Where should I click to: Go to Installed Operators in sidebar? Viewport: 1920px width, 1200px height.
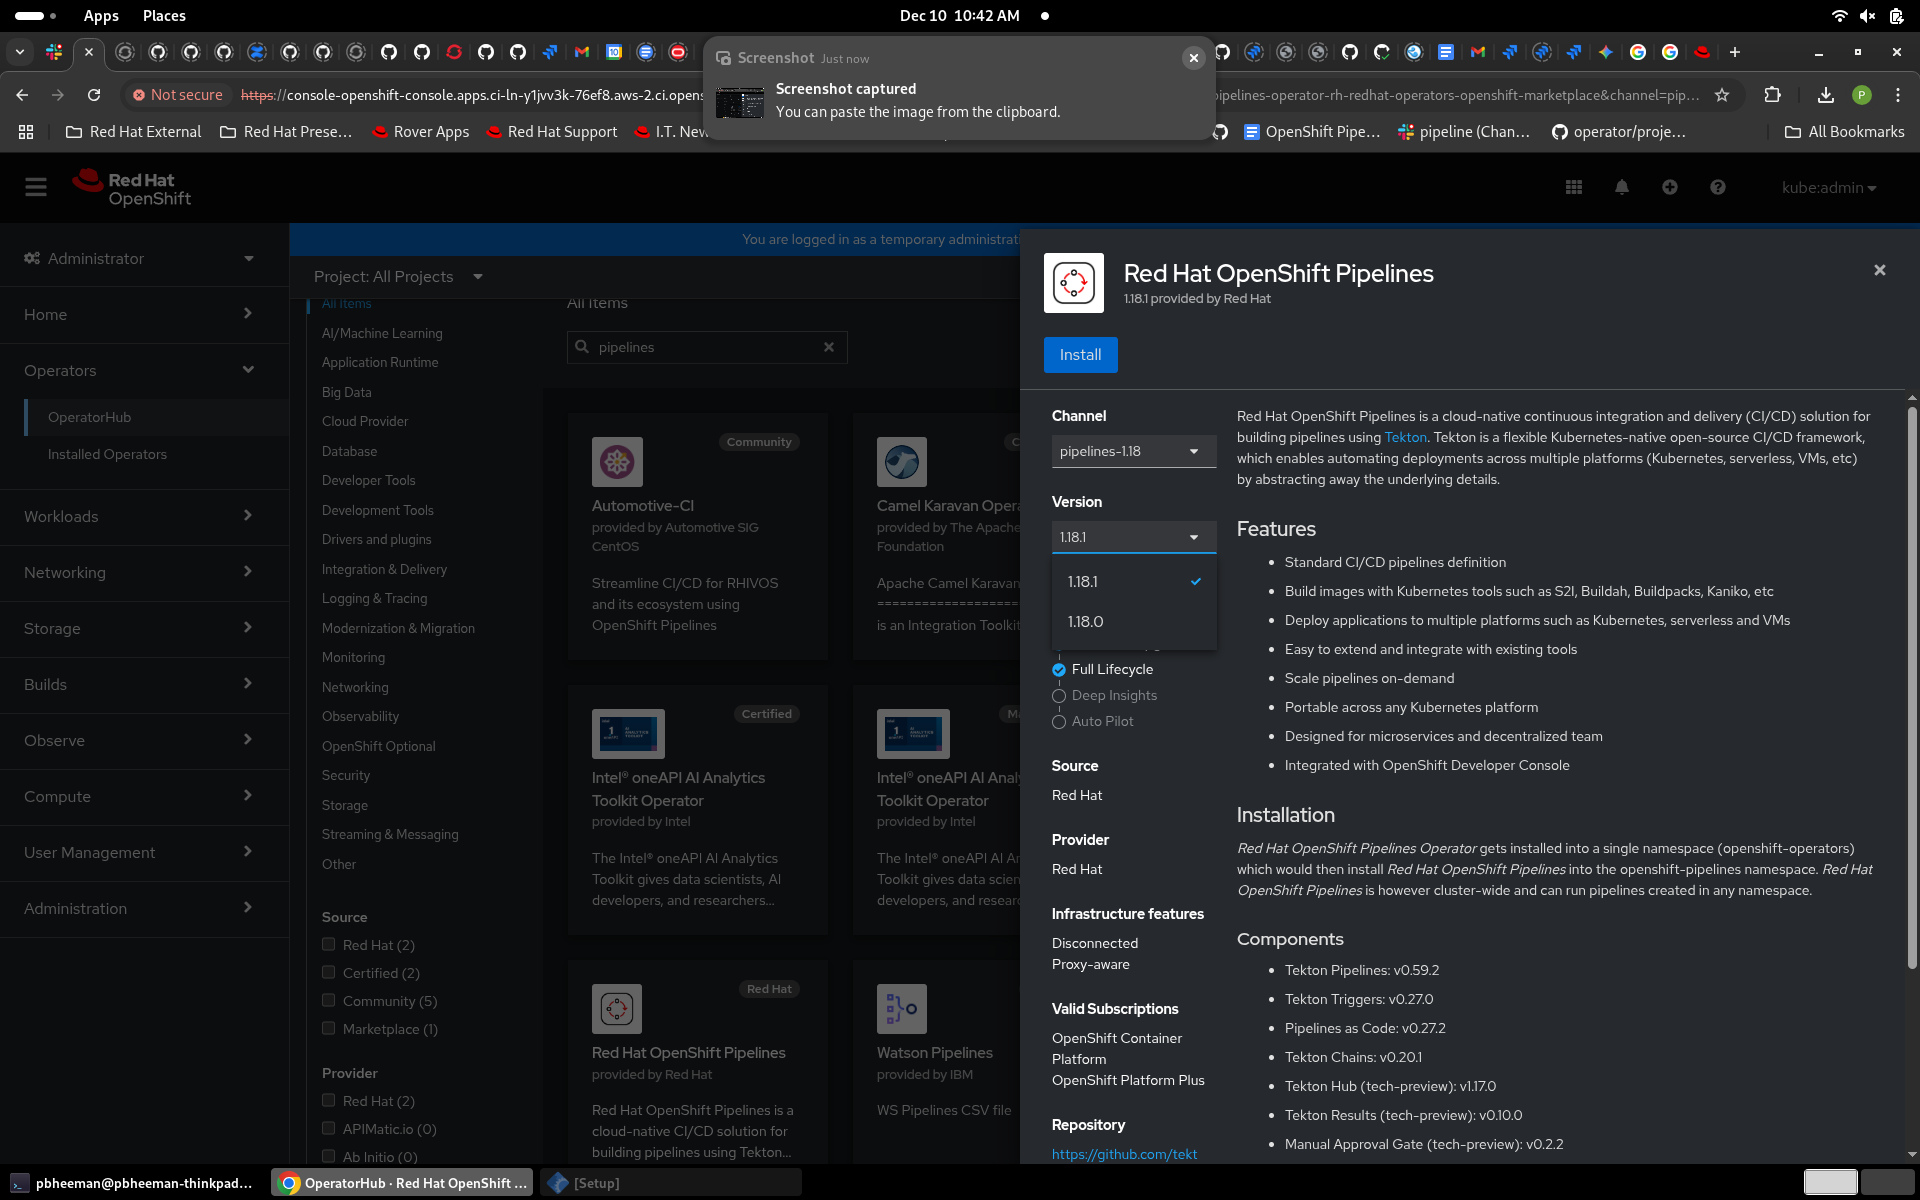(x=107, y=454)
